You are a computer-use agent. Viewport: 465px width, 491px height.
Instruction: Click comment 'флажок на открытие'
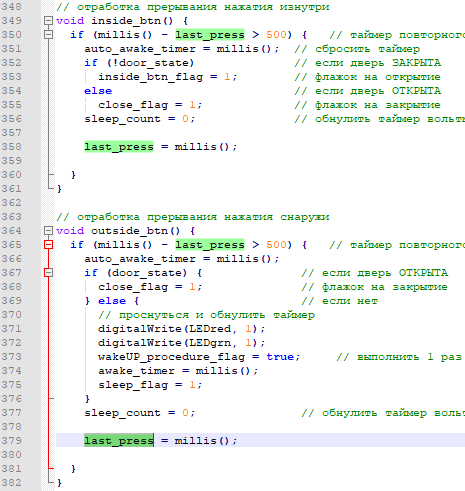tap(368, 77)
